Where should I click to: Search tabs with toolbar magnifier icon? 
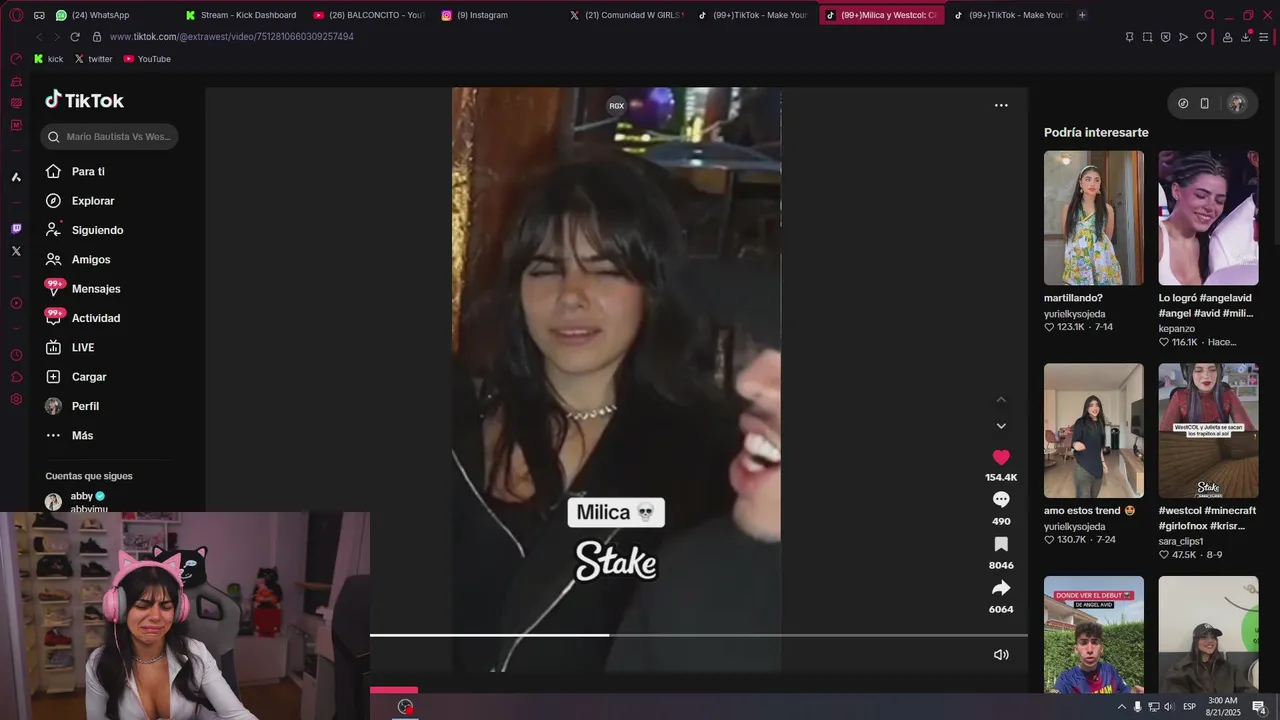(1209, 15)
